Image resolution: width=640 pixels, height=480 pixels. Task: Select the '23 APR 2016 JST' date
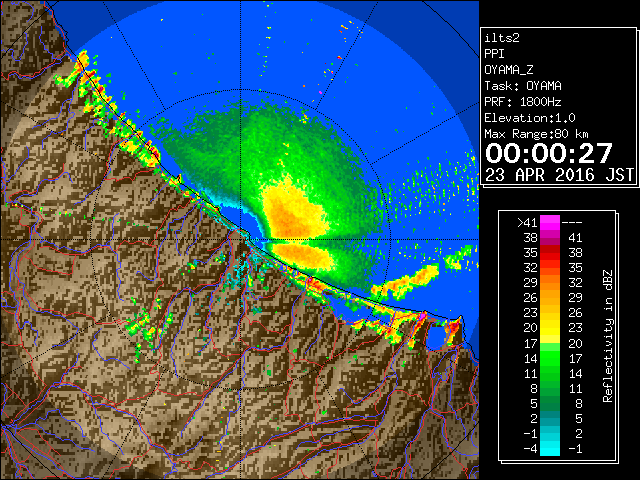pos(559,175)
